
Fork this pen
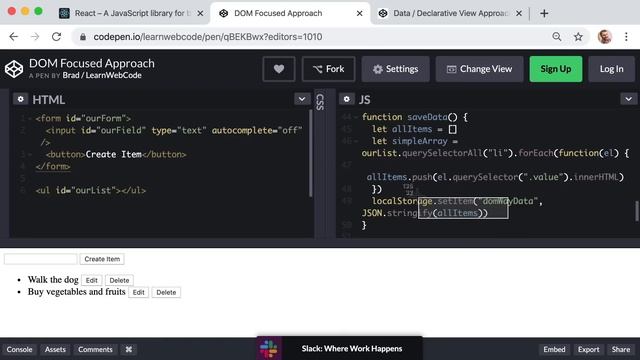329,69
